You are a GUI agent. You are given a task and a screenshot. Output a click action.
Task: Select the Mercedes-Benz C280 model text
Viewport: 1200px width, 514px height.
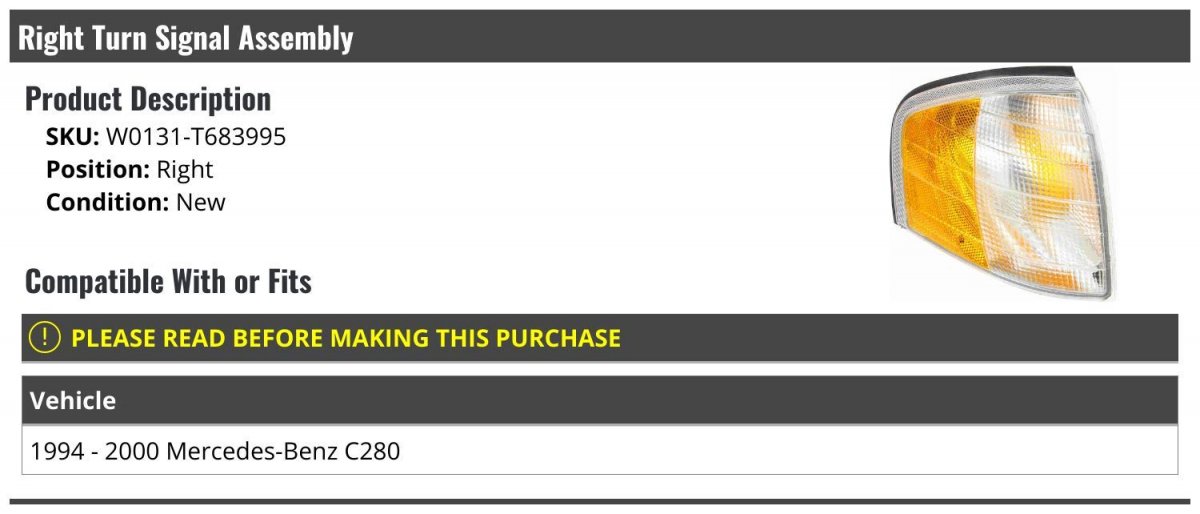click(283, 451)
